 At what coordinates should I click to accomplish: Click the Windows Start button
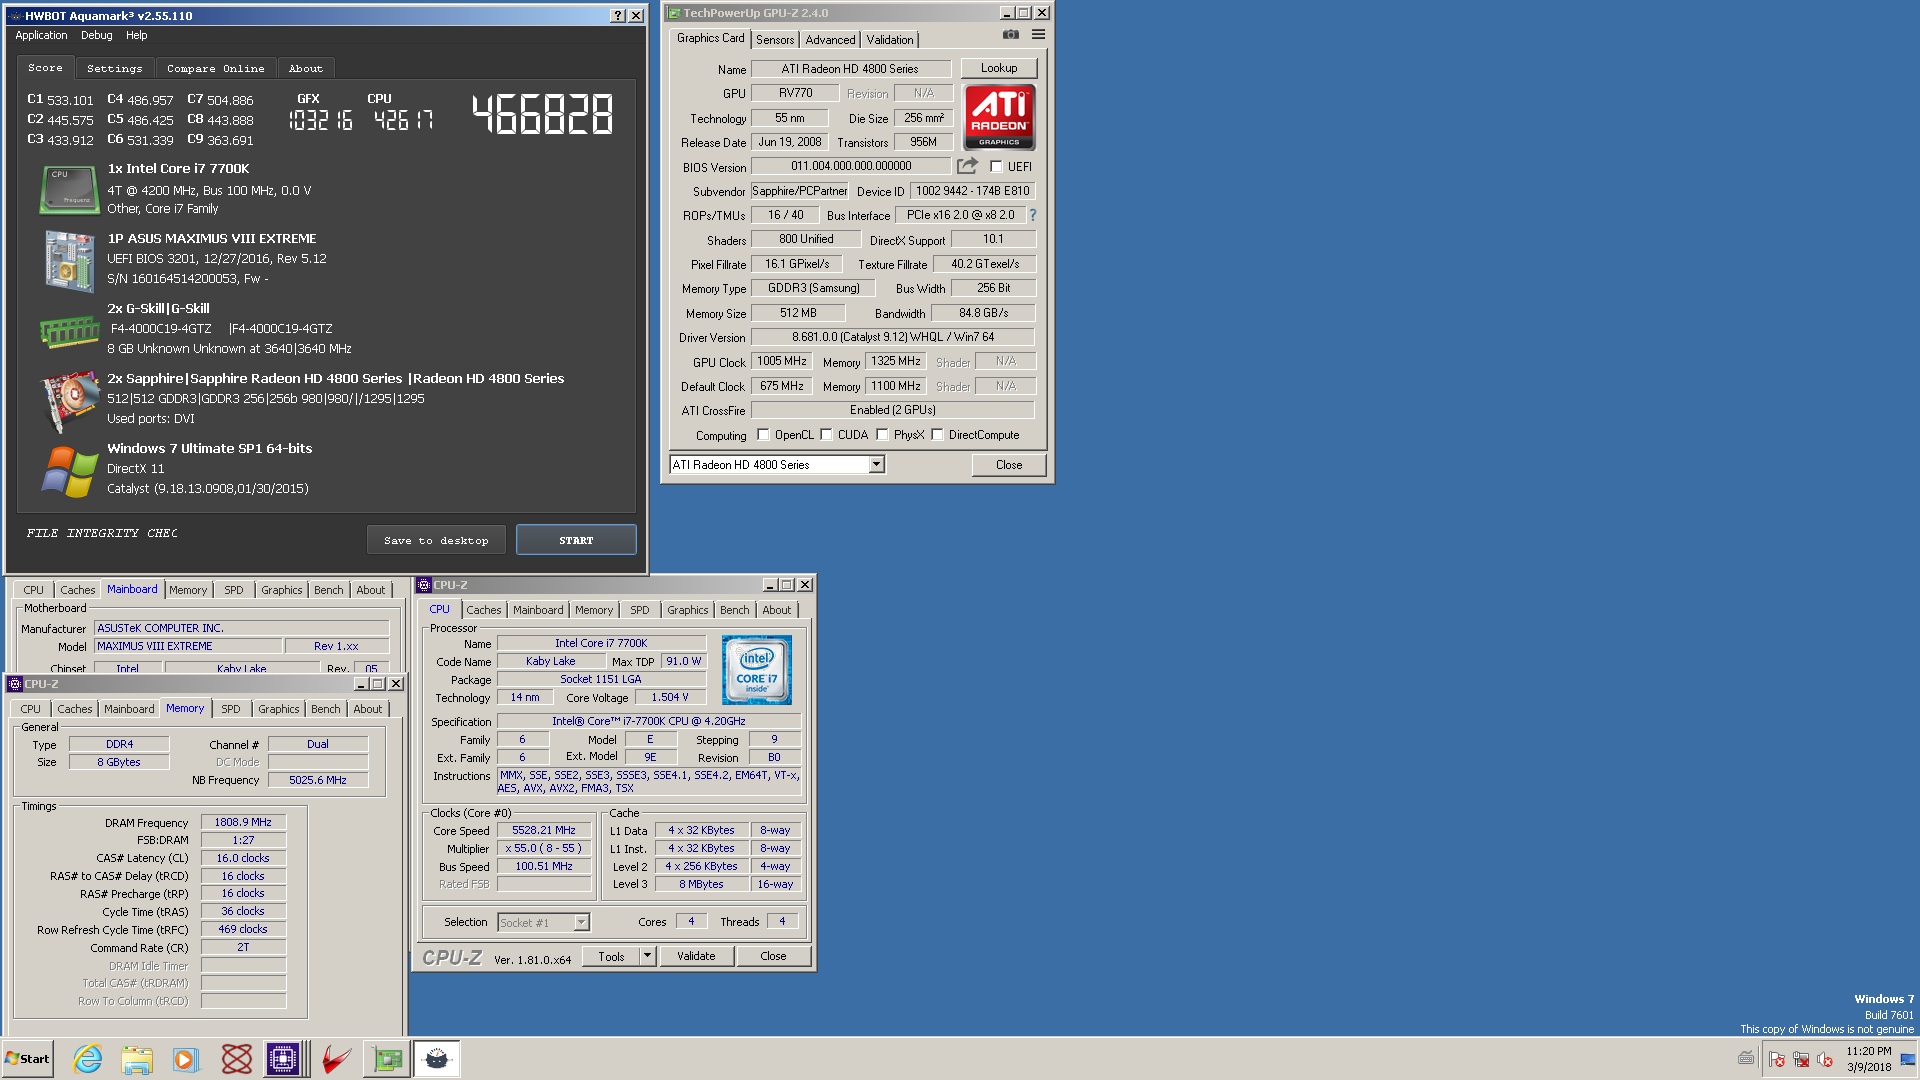pyautogui.click(x=27, y=1059)
